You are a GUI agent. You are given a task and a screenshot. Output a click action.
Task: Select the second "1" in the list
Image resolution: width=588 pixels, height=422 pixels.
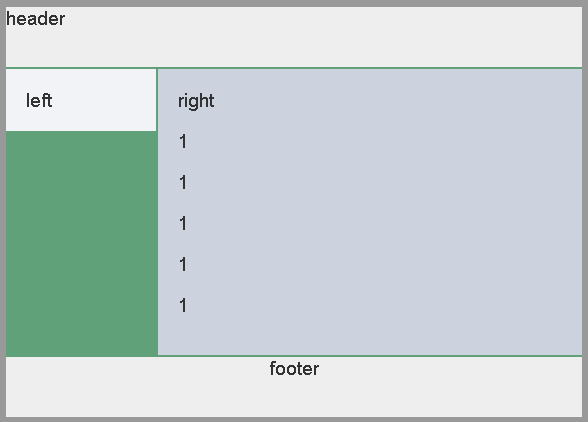tap(183, 183)
